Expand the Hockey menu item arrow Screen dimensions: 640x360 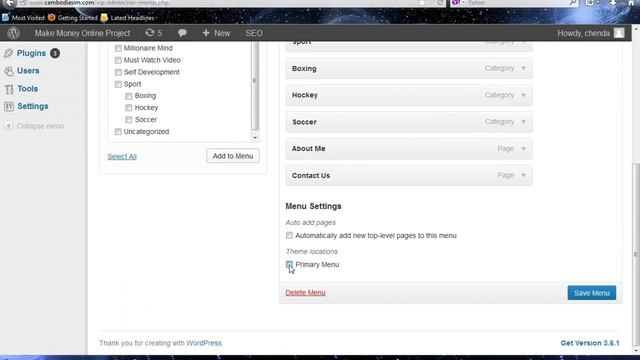click(x=524, y=95)
